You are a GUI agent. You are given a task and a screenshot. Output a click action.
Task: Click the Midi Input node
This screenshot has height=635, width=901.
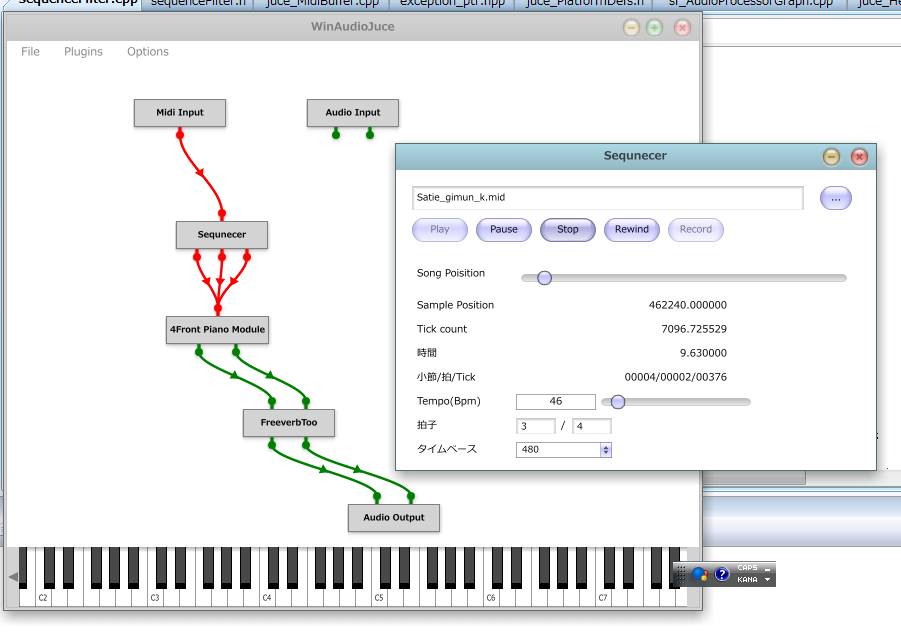(180, 113)
